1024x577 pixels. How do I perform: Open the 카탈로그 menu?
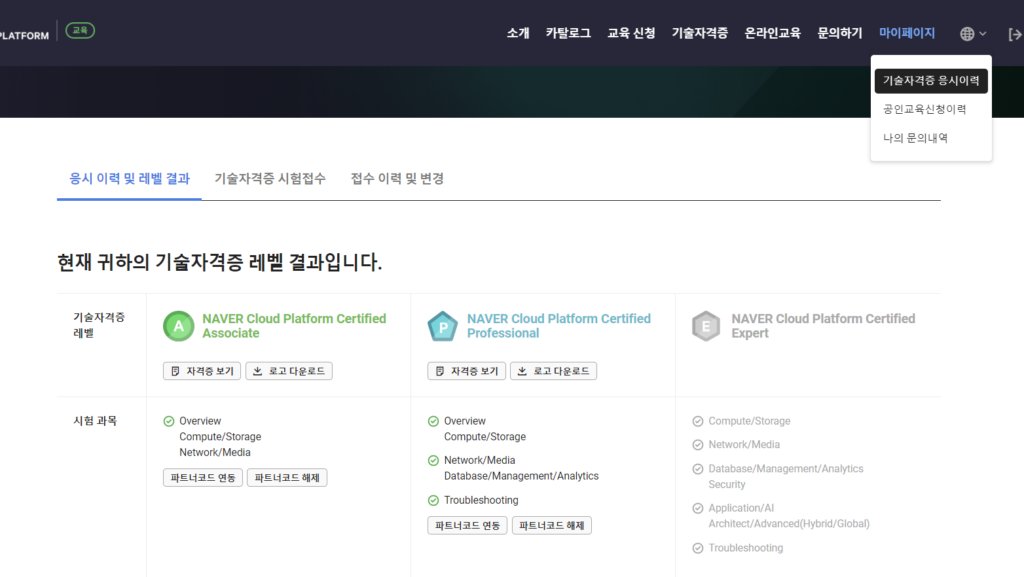click(568, 33)
